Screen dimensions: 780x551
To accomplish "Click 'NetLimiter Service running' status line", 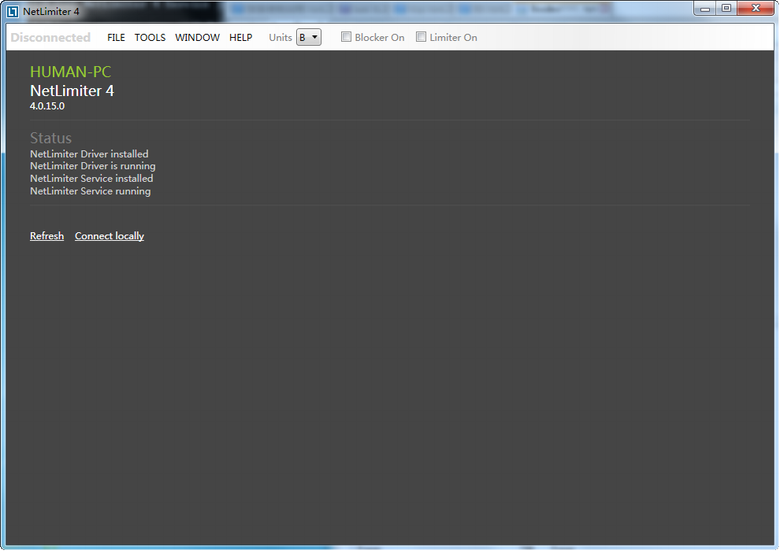I will point(90,191).
